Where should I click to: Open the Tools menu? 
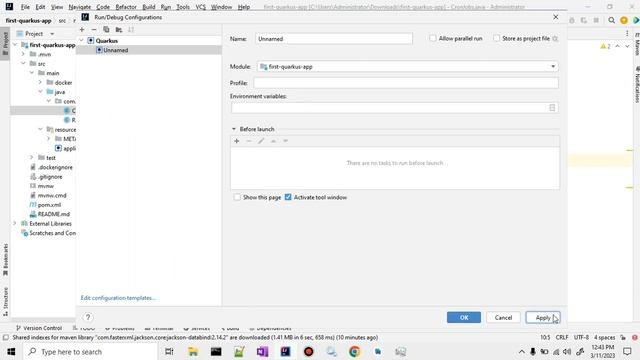(x=183, y=7)
